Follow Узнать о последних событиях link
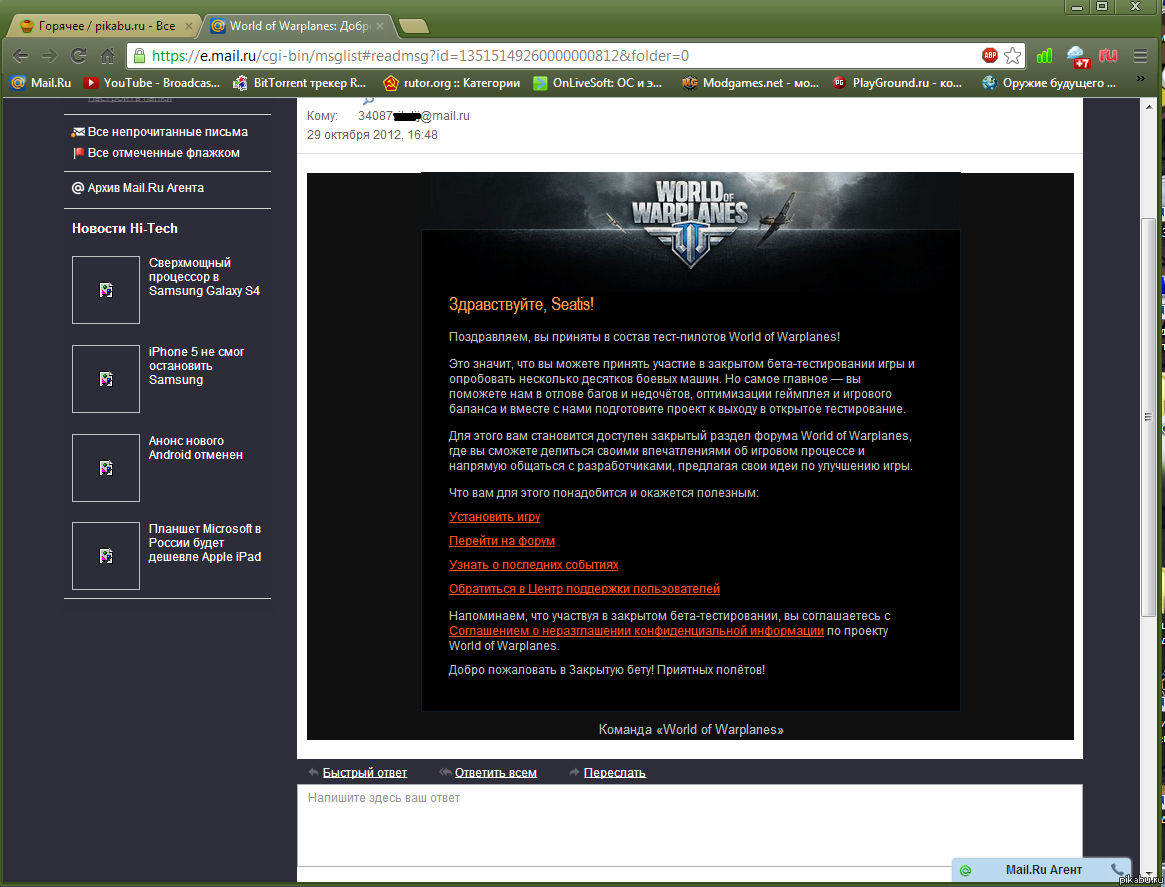The image size is (1165, 887). click(533, 565)
